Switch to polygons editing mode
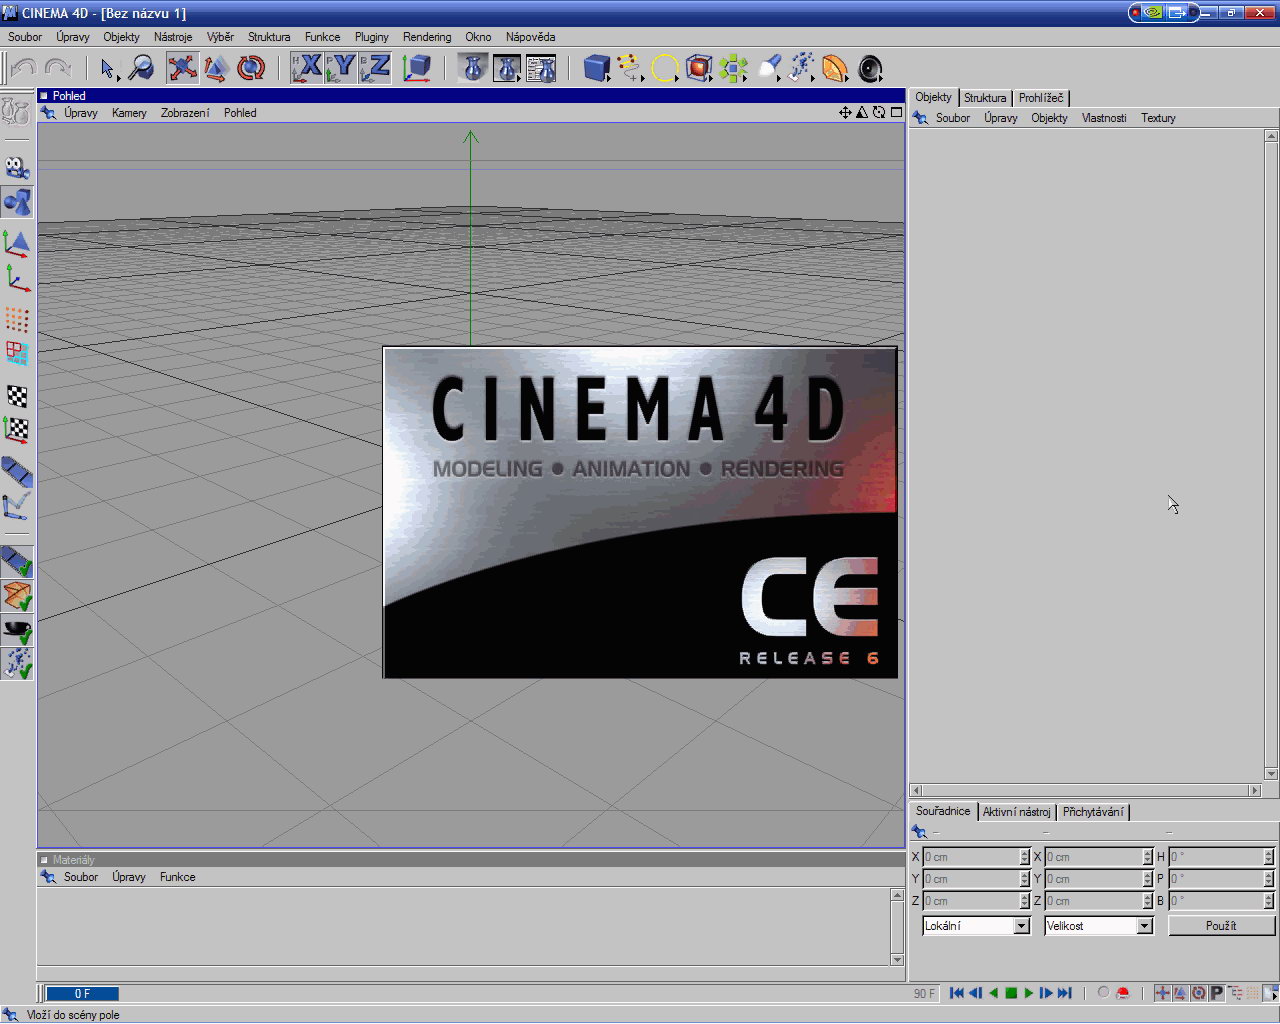This screenshot has height=1024, width=1280. (17, 353)
